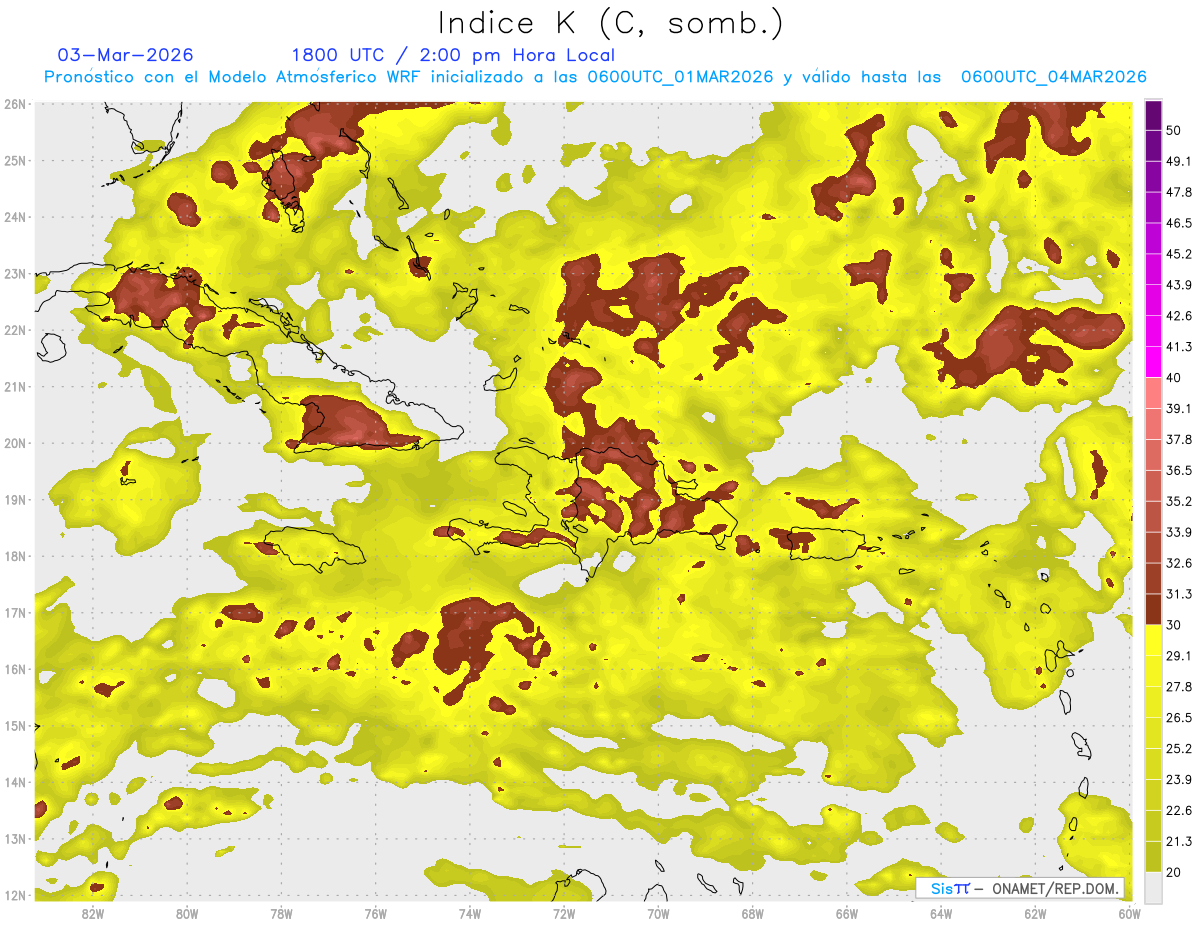
Task: Click the colorbar label "35.2"
Action: (1179, 502)
